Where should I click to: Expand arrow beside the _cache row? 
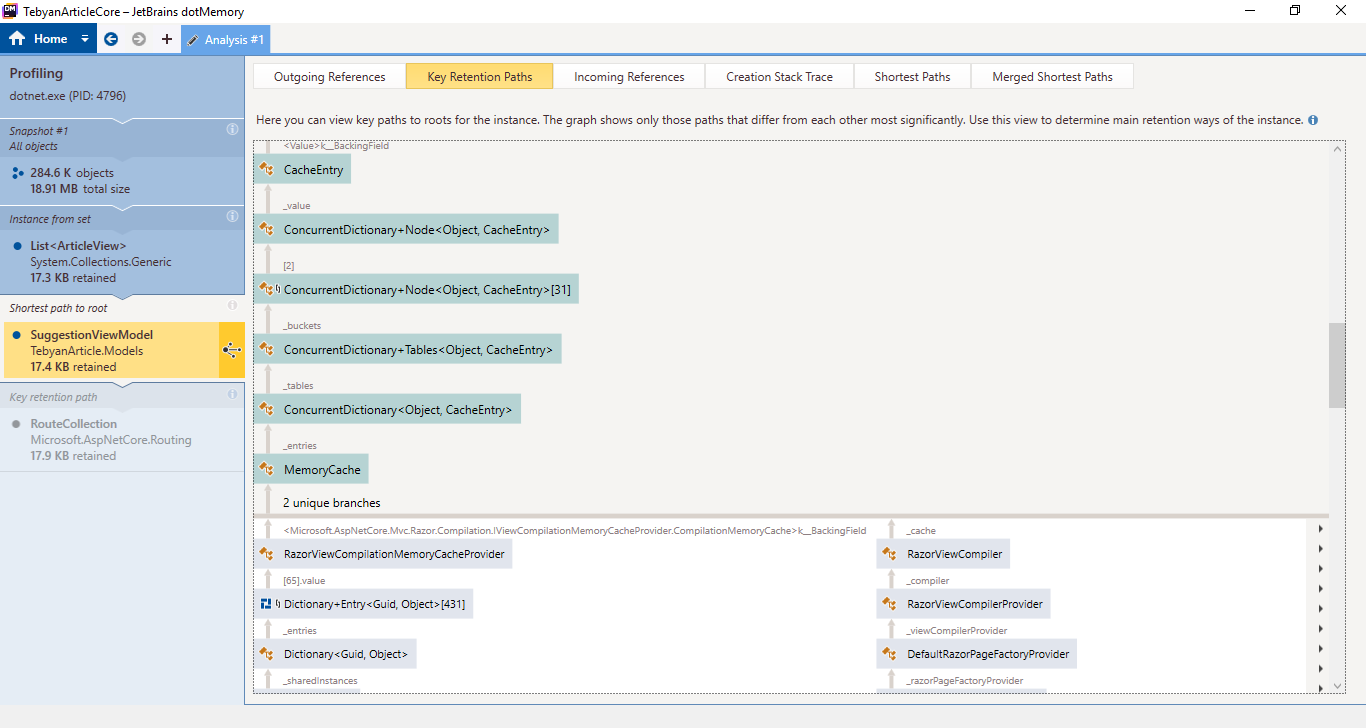(1321, 529)
